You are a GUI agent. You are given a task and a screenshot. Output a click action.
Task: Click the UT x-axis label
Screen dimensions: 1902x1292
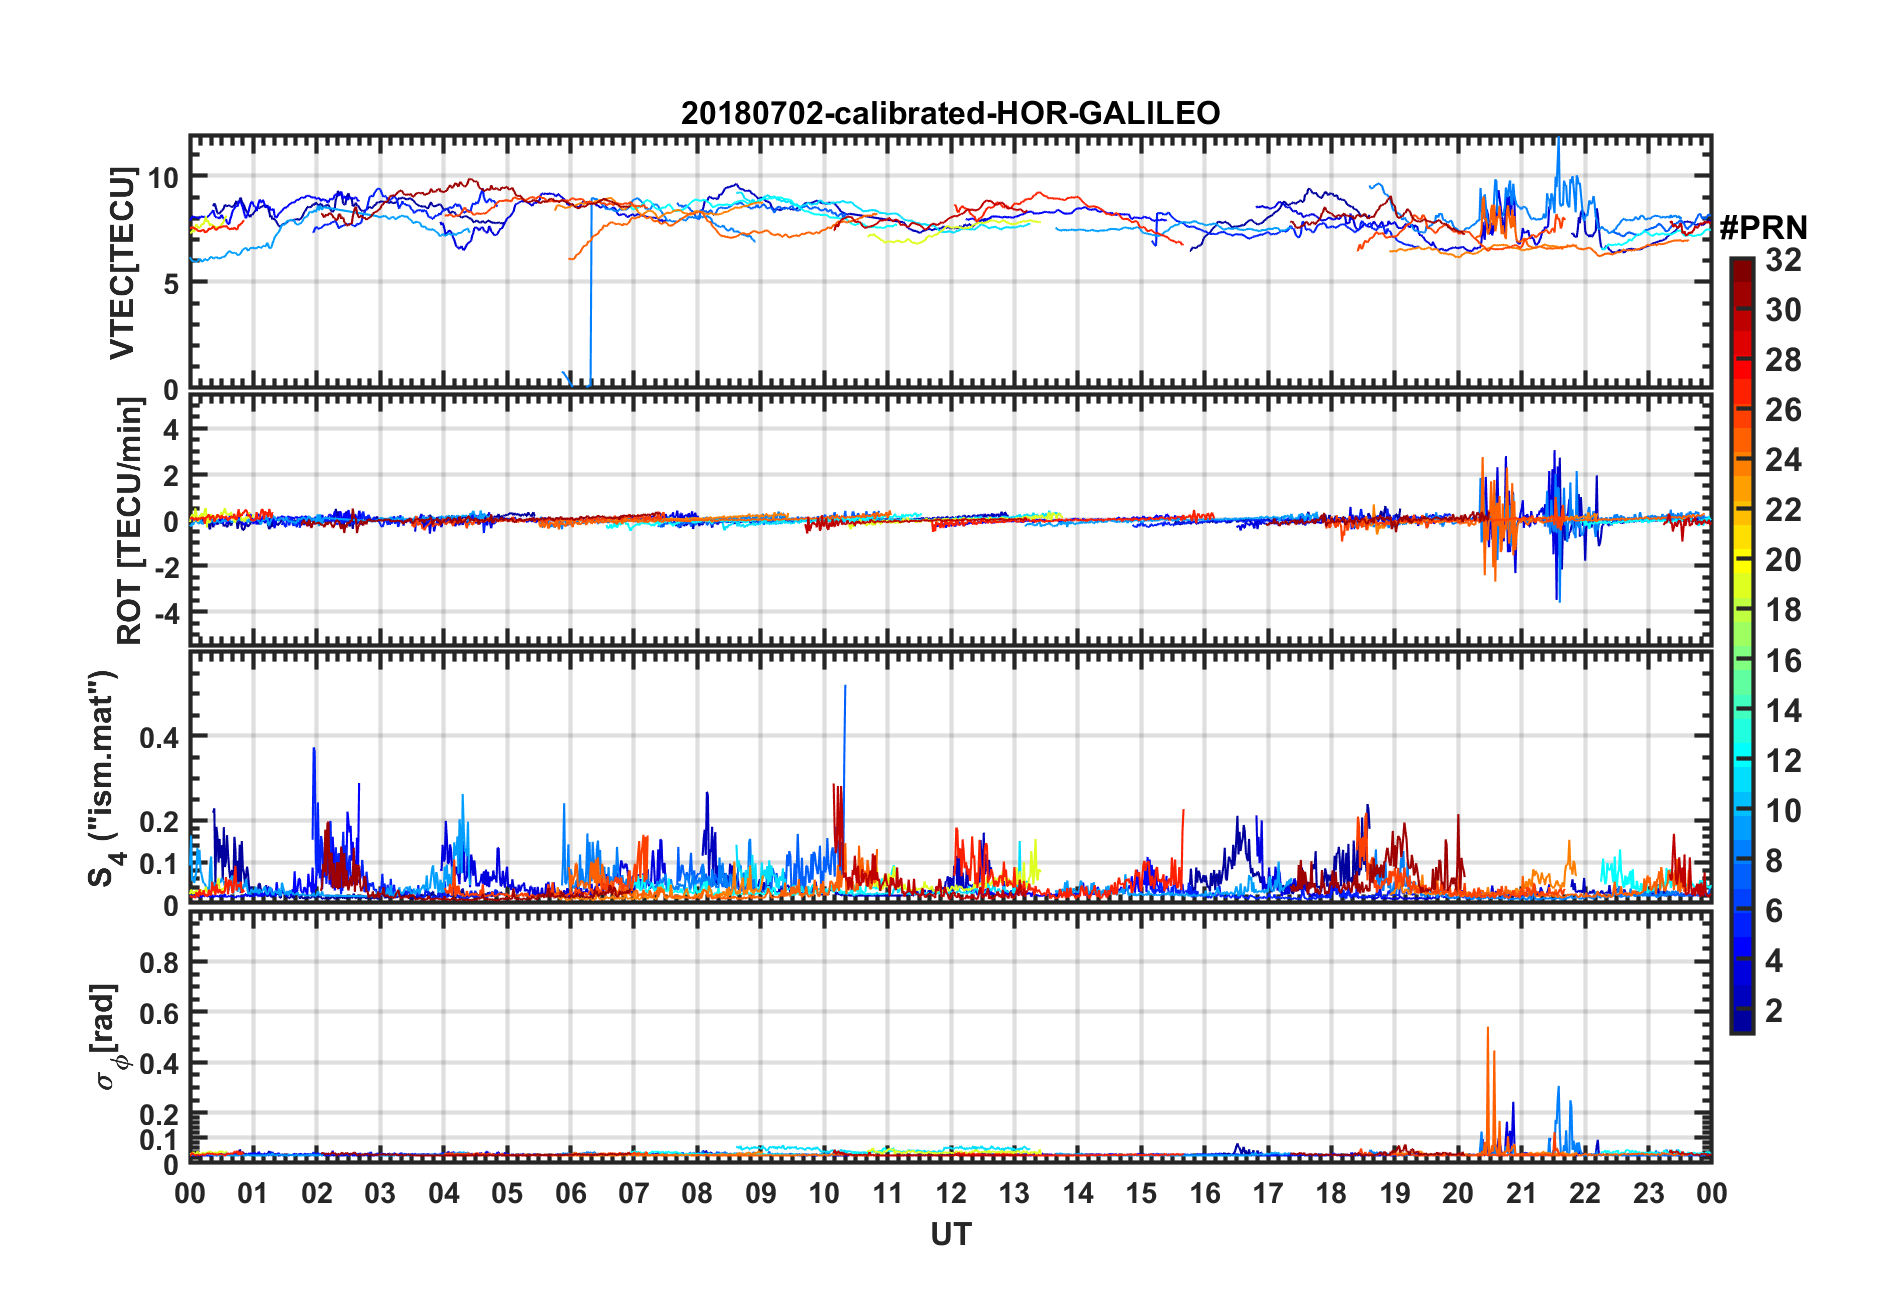[950, 1235]
